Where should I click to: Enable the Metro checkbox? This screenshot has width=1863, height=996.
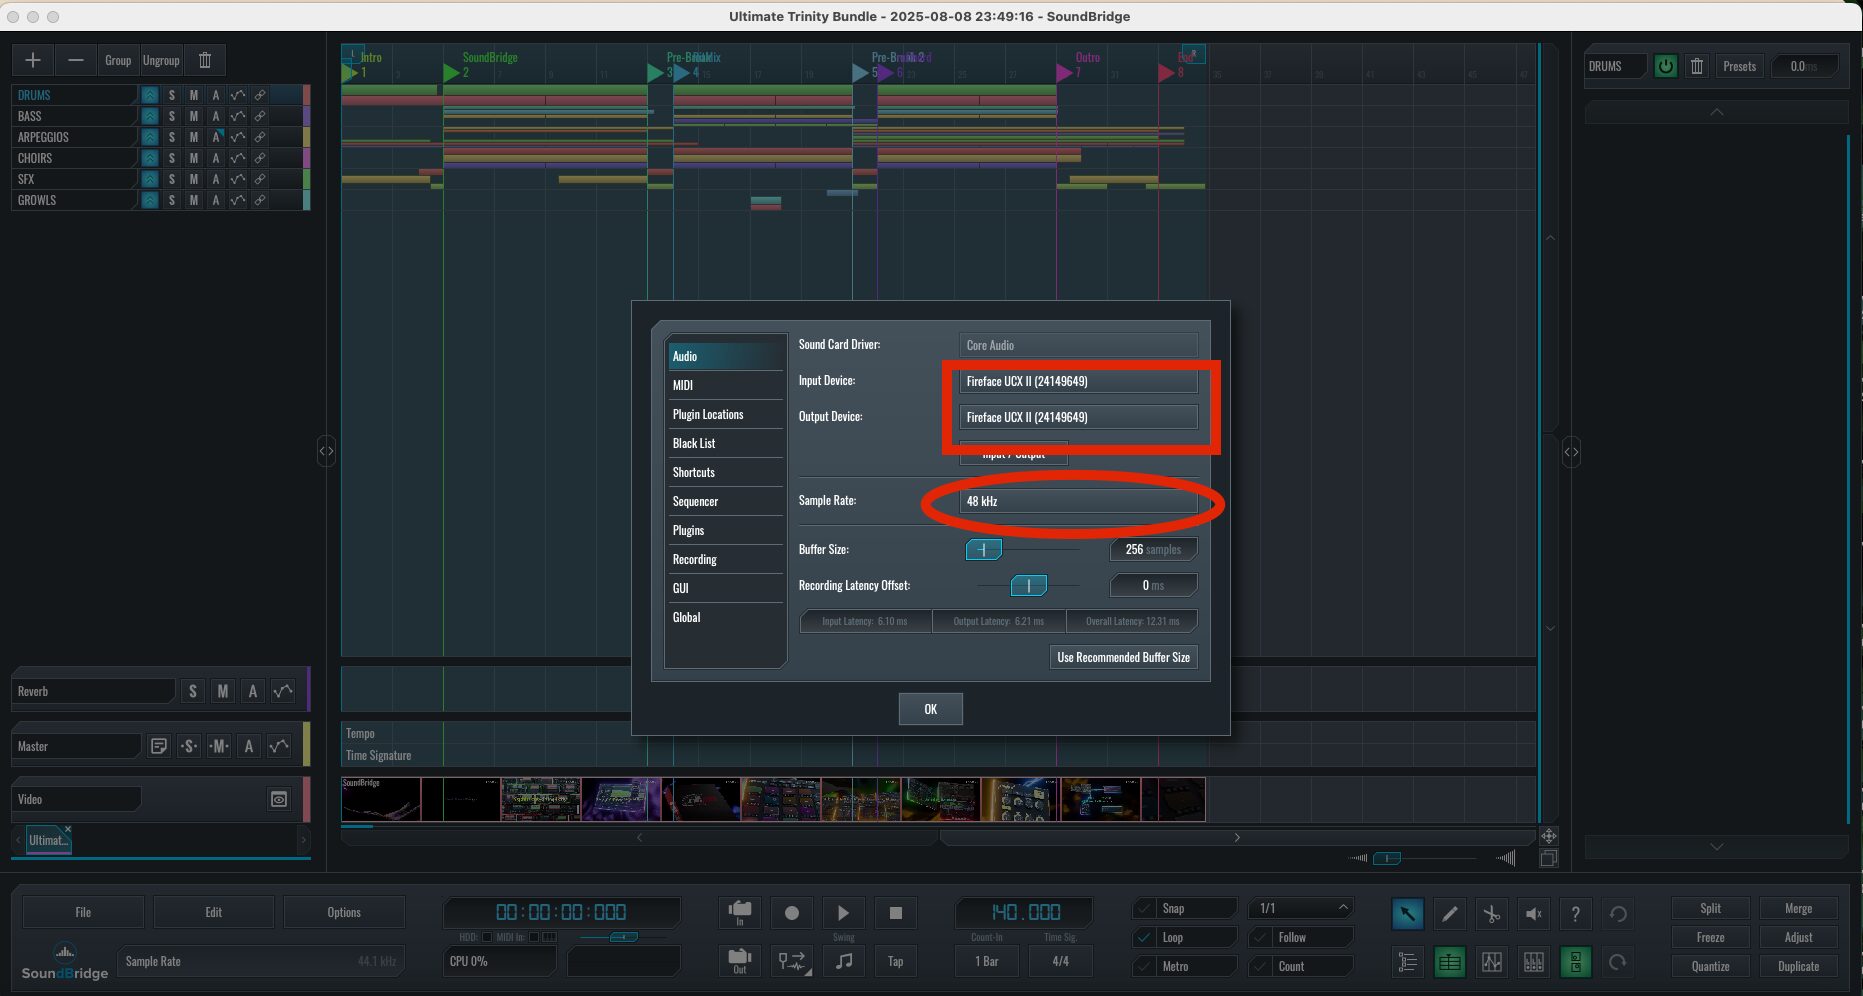pyautogui.click(x=1143, y=966)
